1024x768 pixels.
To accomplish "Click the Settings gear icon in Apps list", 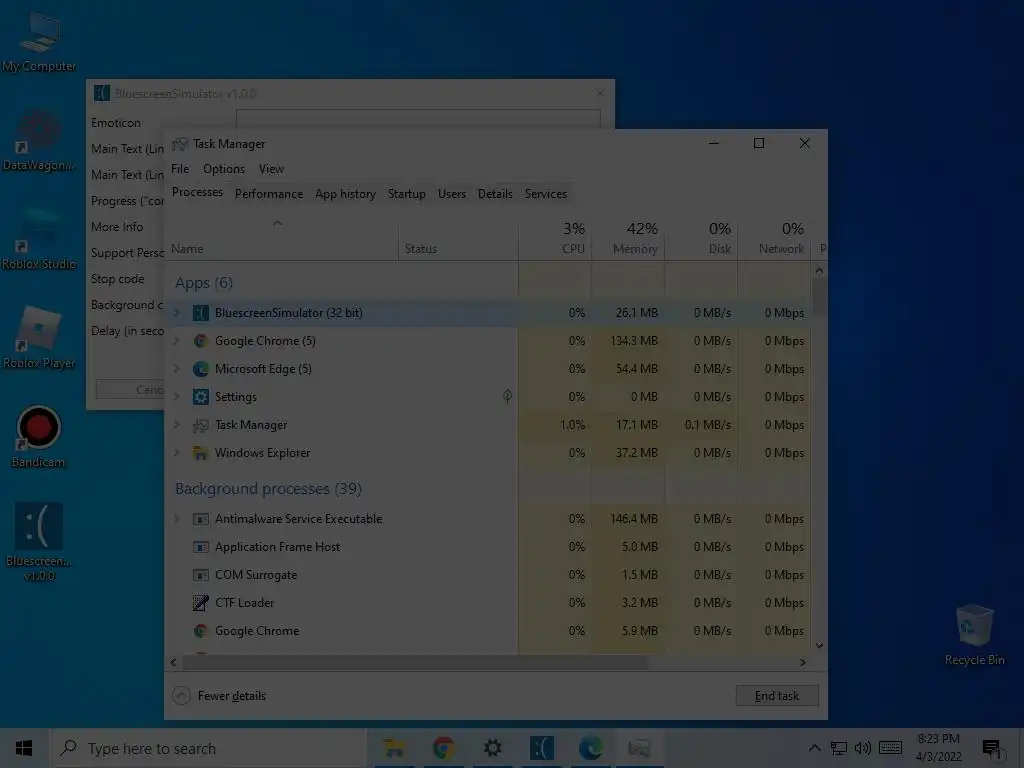I will 200,397.
